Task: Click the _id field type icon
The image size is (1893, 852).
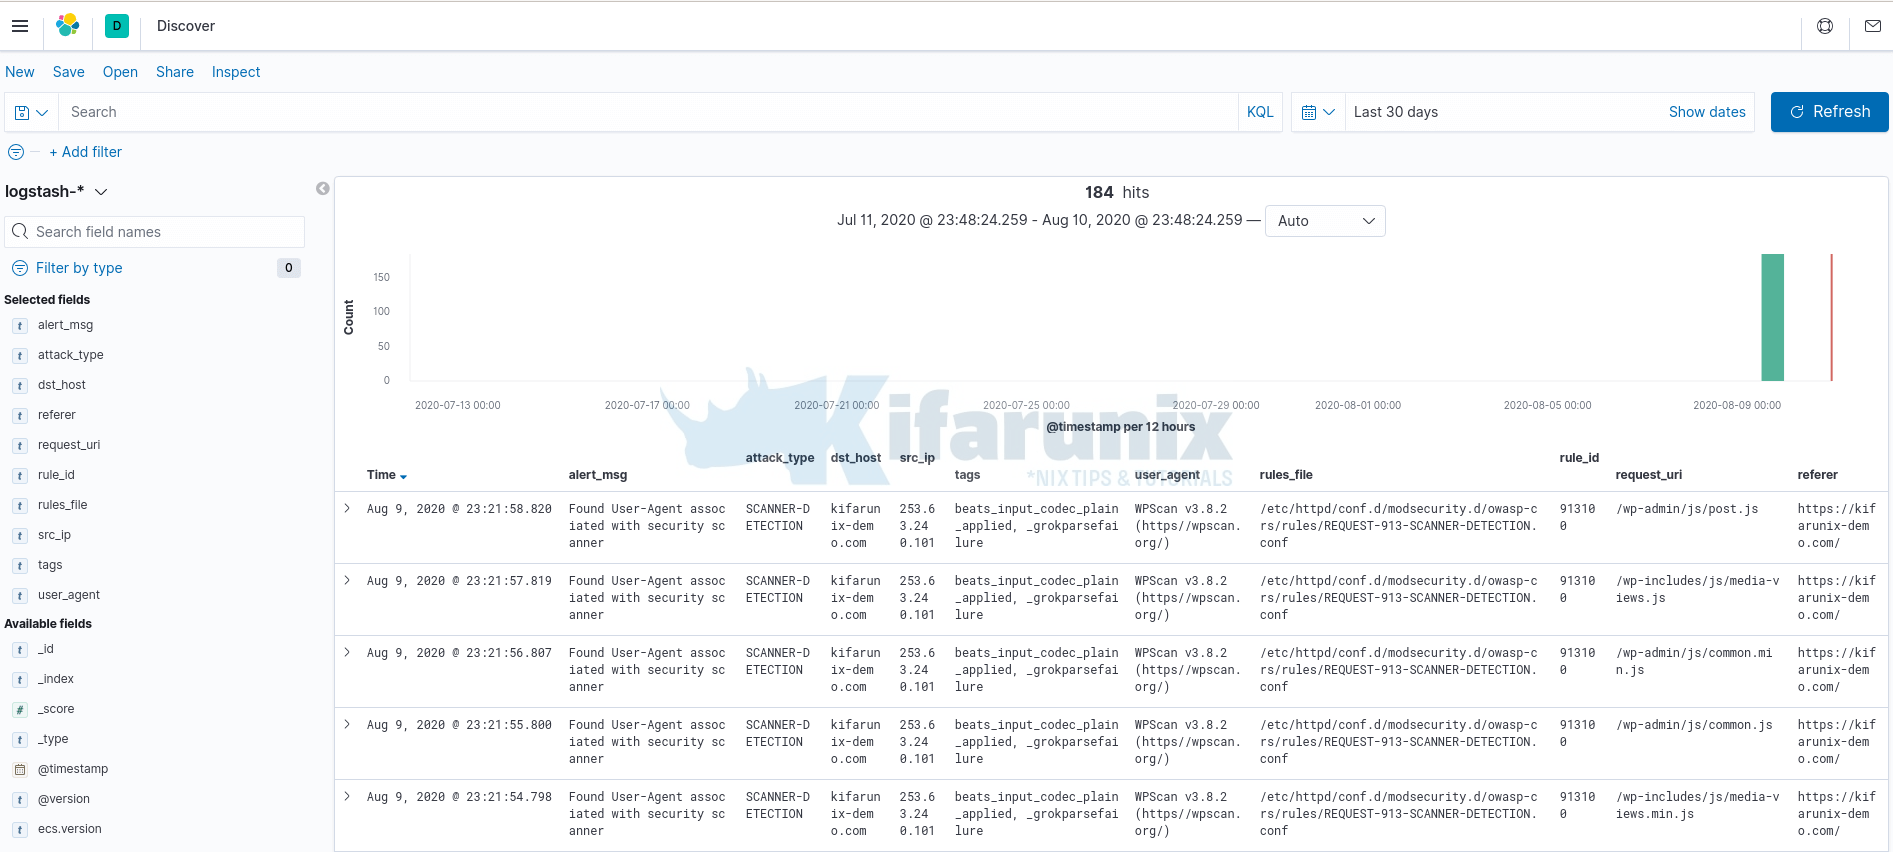Action: (20, 650)
